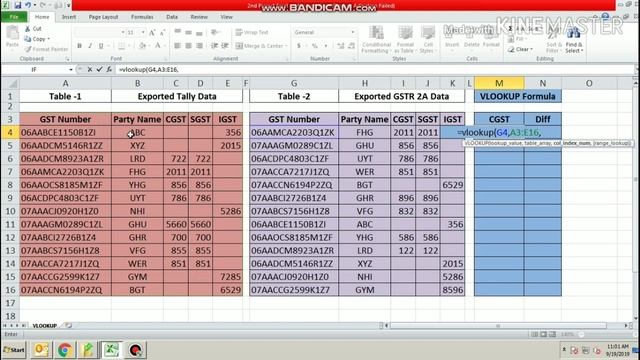The height and width of the screenshot is (360, 640).
Task: Click the Comma Style icon
Action: click(326, 46)
